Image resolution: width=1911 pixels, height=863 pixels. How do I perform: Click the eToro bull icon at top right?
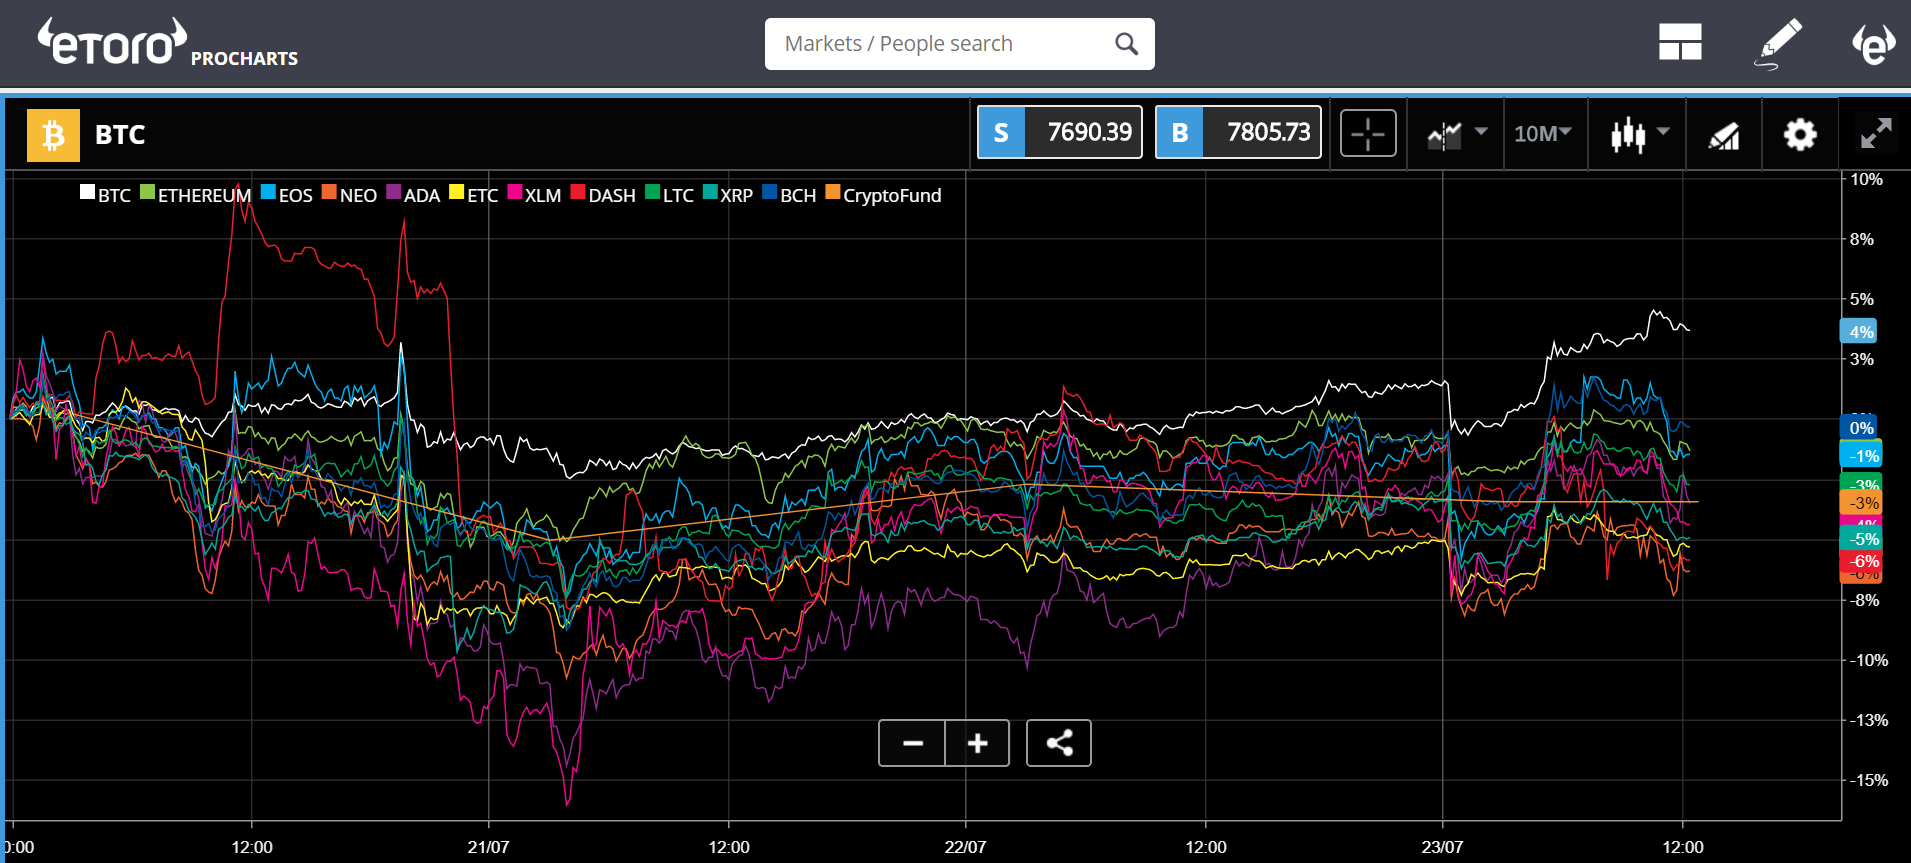[1873, 43]
